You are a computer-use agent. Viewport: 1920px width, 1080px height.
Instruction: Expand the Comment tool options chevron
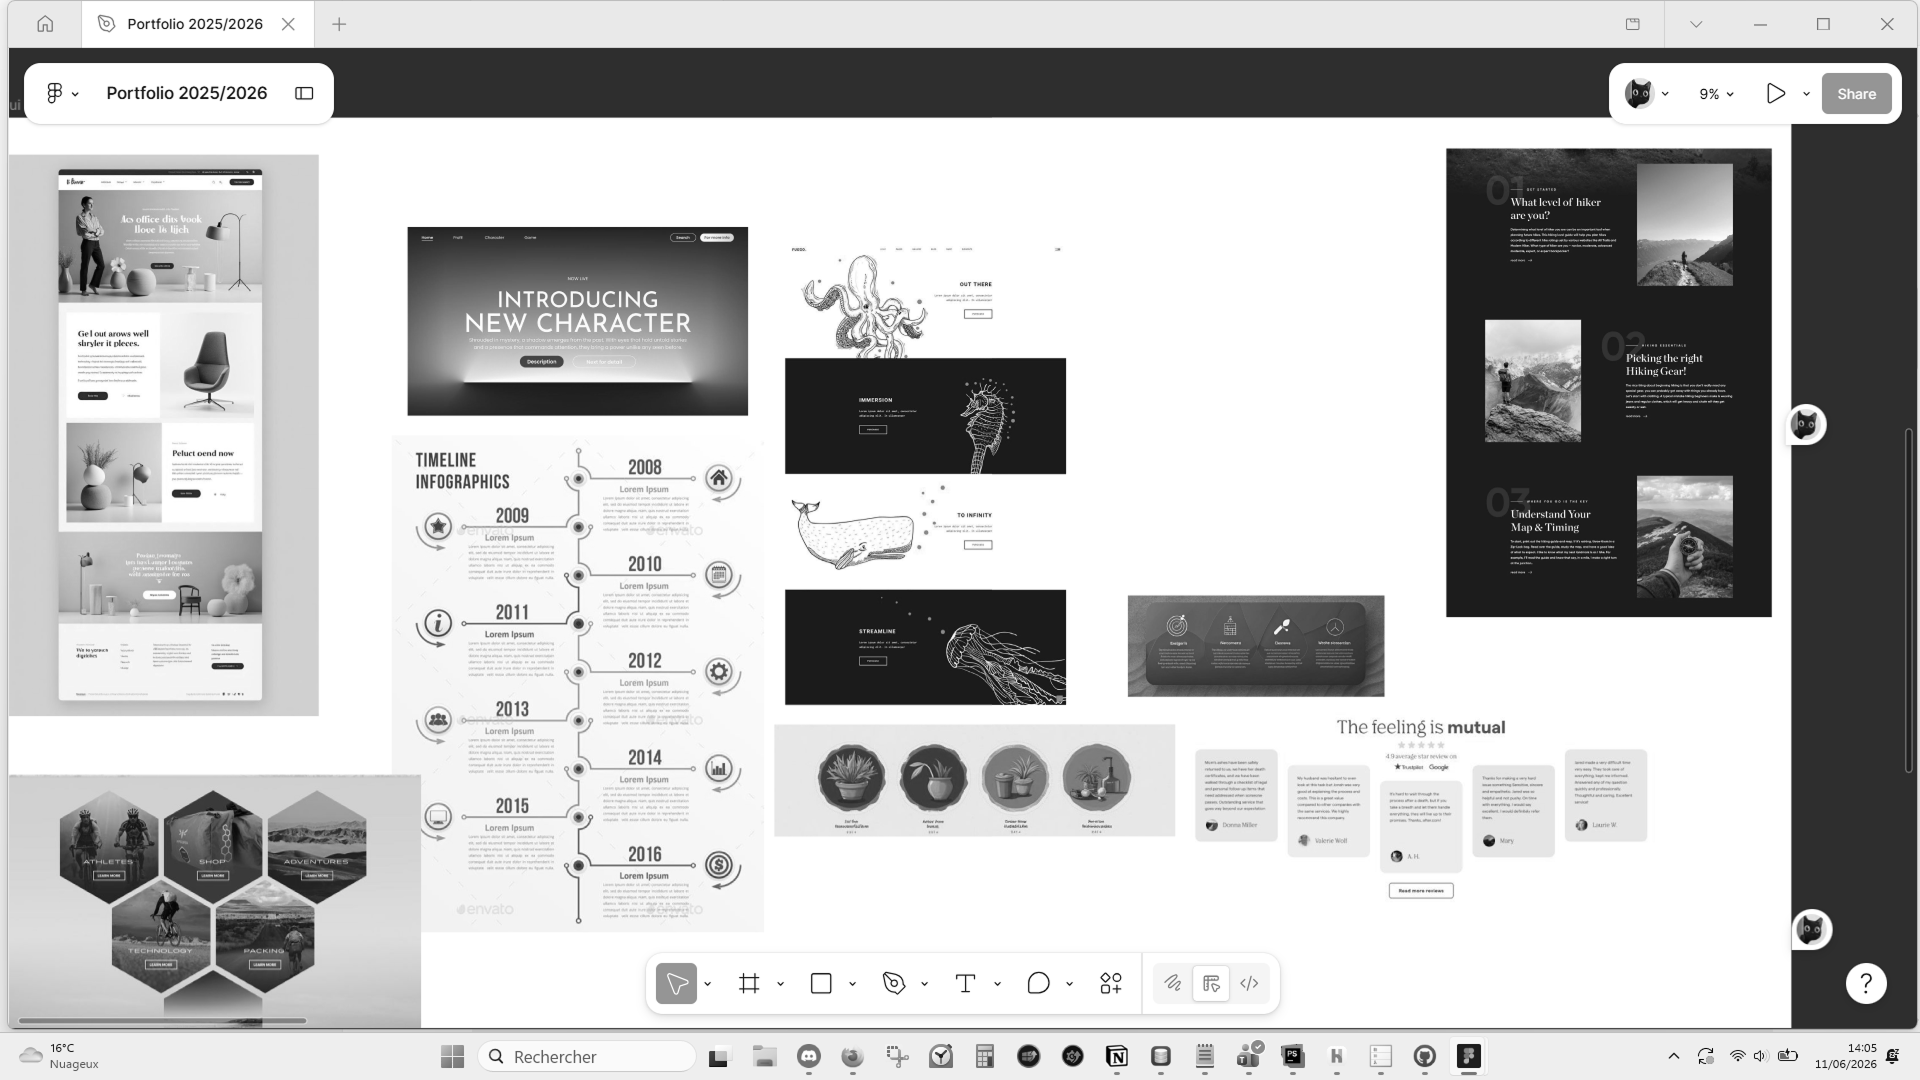pos(1070,984)
